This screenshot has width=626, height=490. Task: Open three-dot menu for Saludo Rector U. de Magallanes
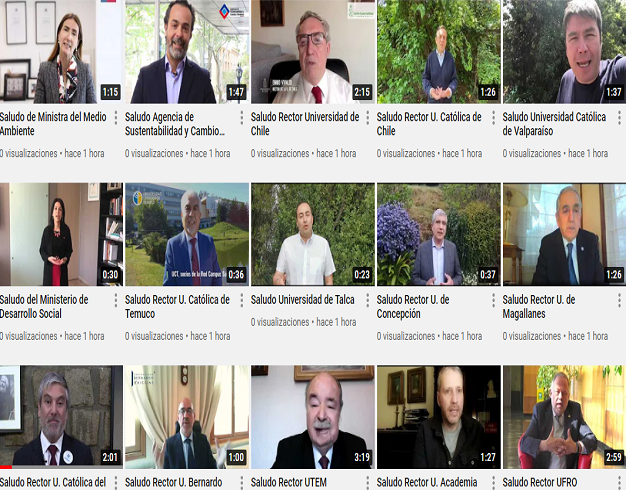pos(619,300)
